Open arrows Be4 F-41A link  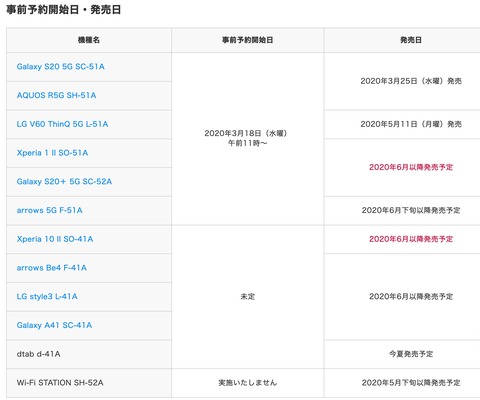pyautogui.click(x=52, y=268)
